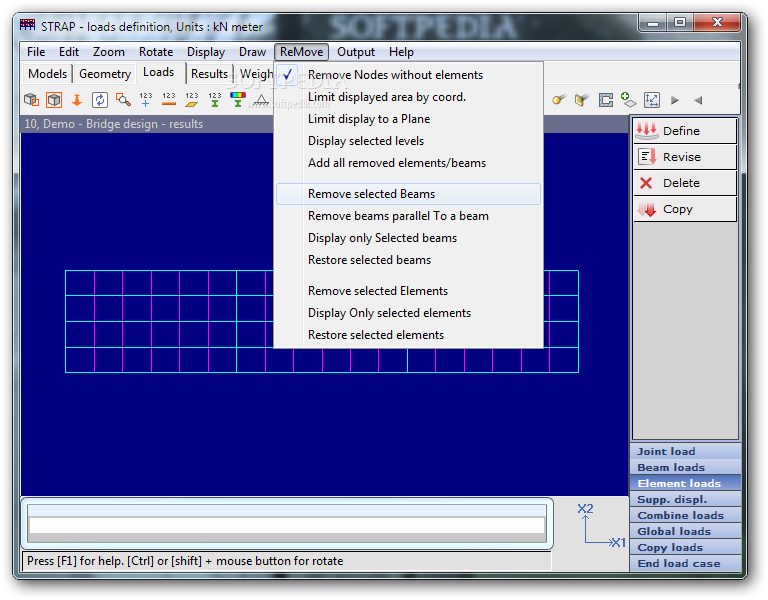
Task: Open the Zoom menu
Action: [x=108, y=52]
